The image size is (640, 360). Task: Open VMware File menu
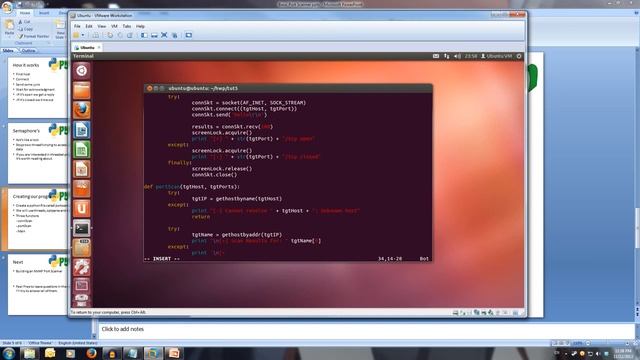point(77,26)
